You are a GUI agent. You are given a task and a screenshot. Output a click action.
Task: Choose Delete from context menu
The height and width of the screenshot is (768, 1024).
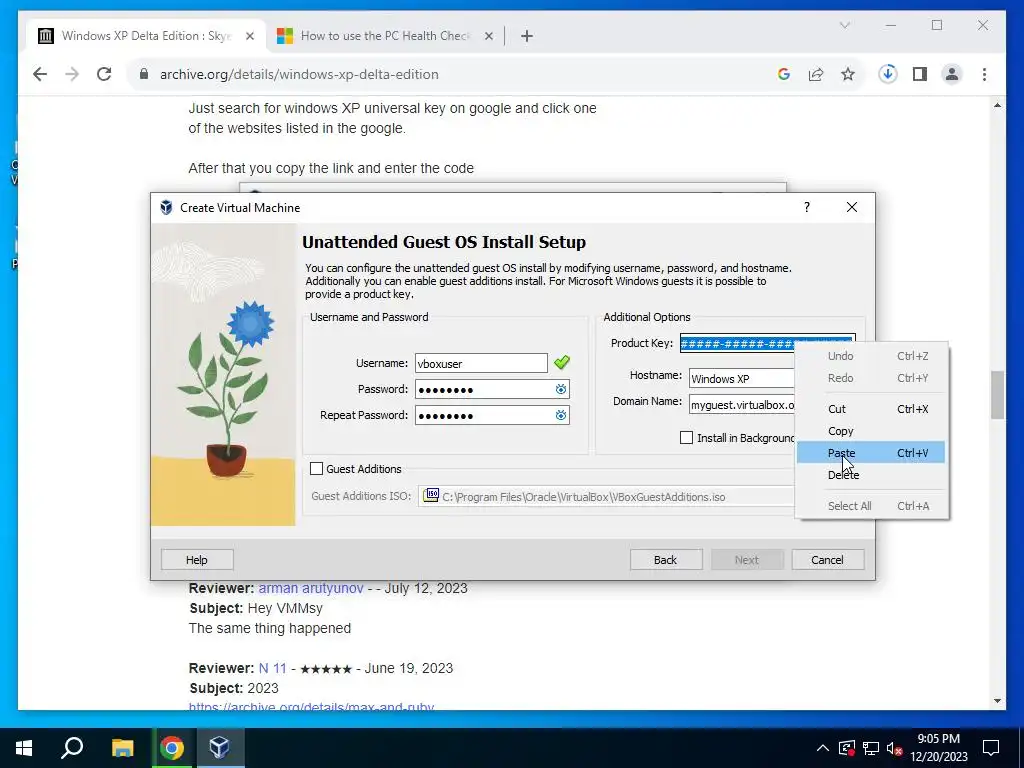click(871, 475)
